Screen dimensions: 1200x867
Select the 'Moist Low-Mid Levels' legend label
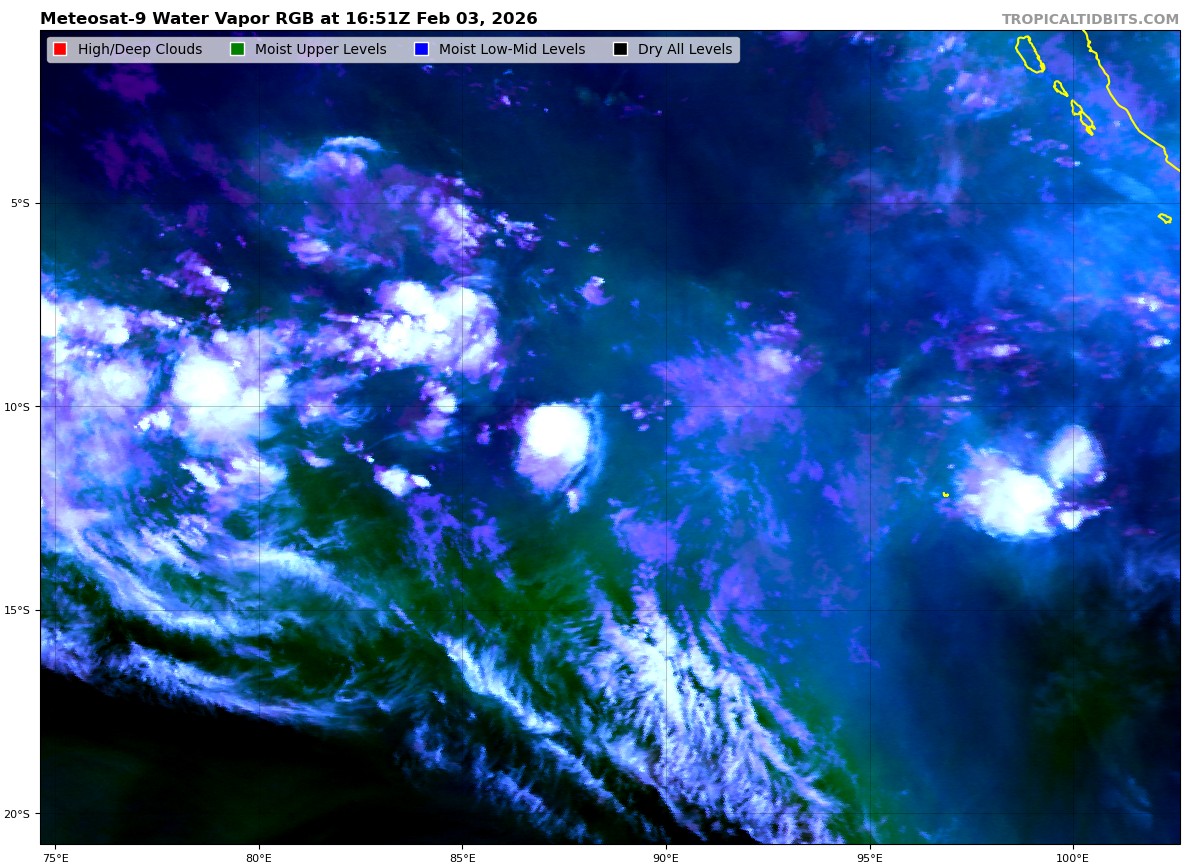[512, 50]
